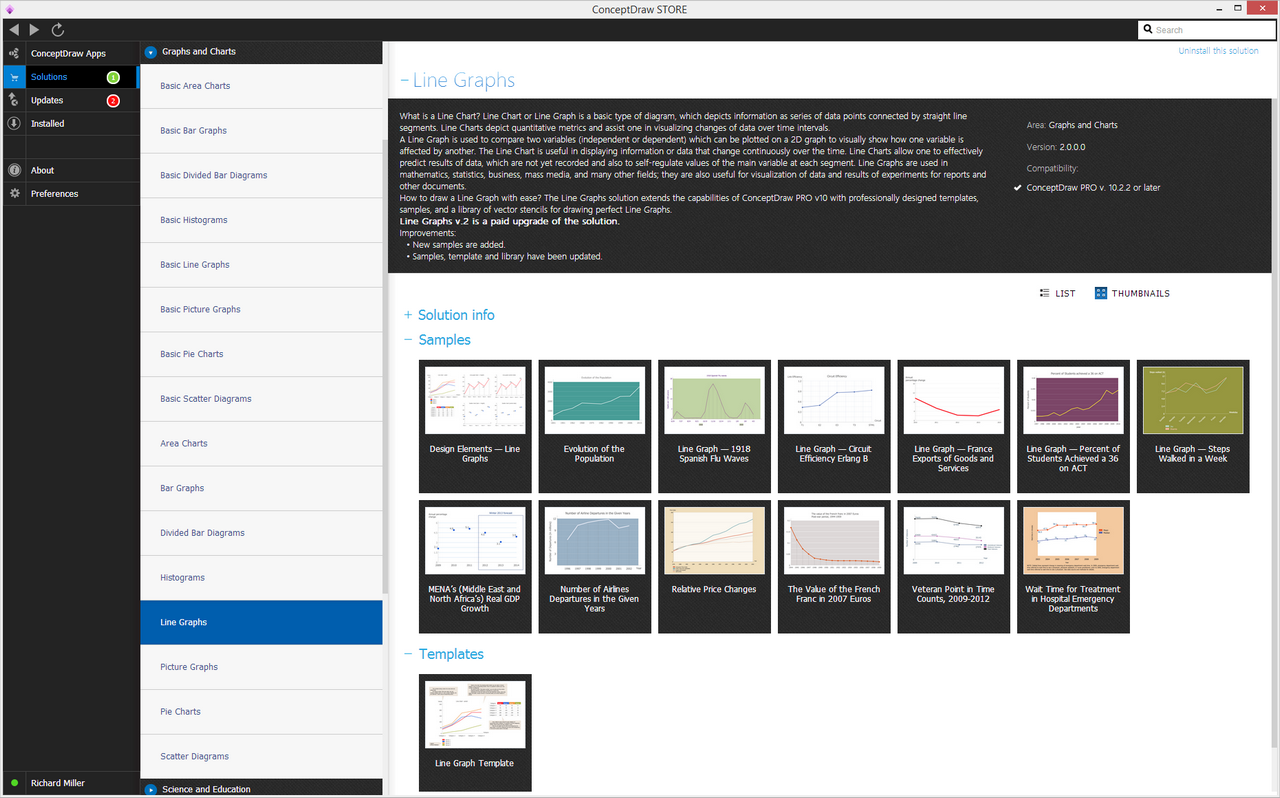Select Basic Scatter Diagrams solution
1280x798 pixels.
(x=261, y=399)
